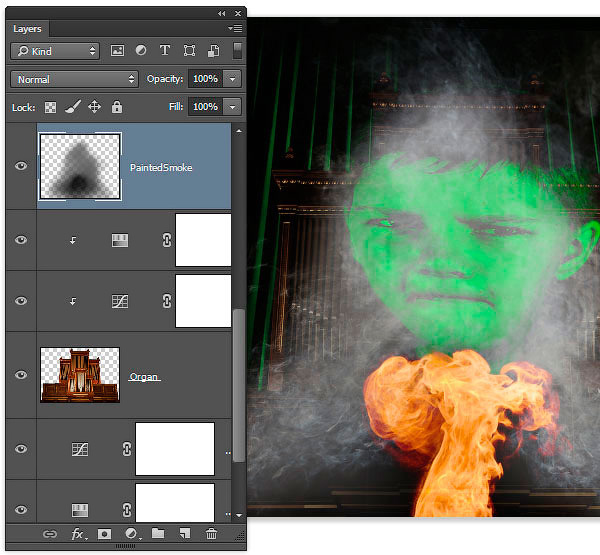Select mask of clipped gradient map layer
This screenshot has height=555, width=600.
coord(203,240)
